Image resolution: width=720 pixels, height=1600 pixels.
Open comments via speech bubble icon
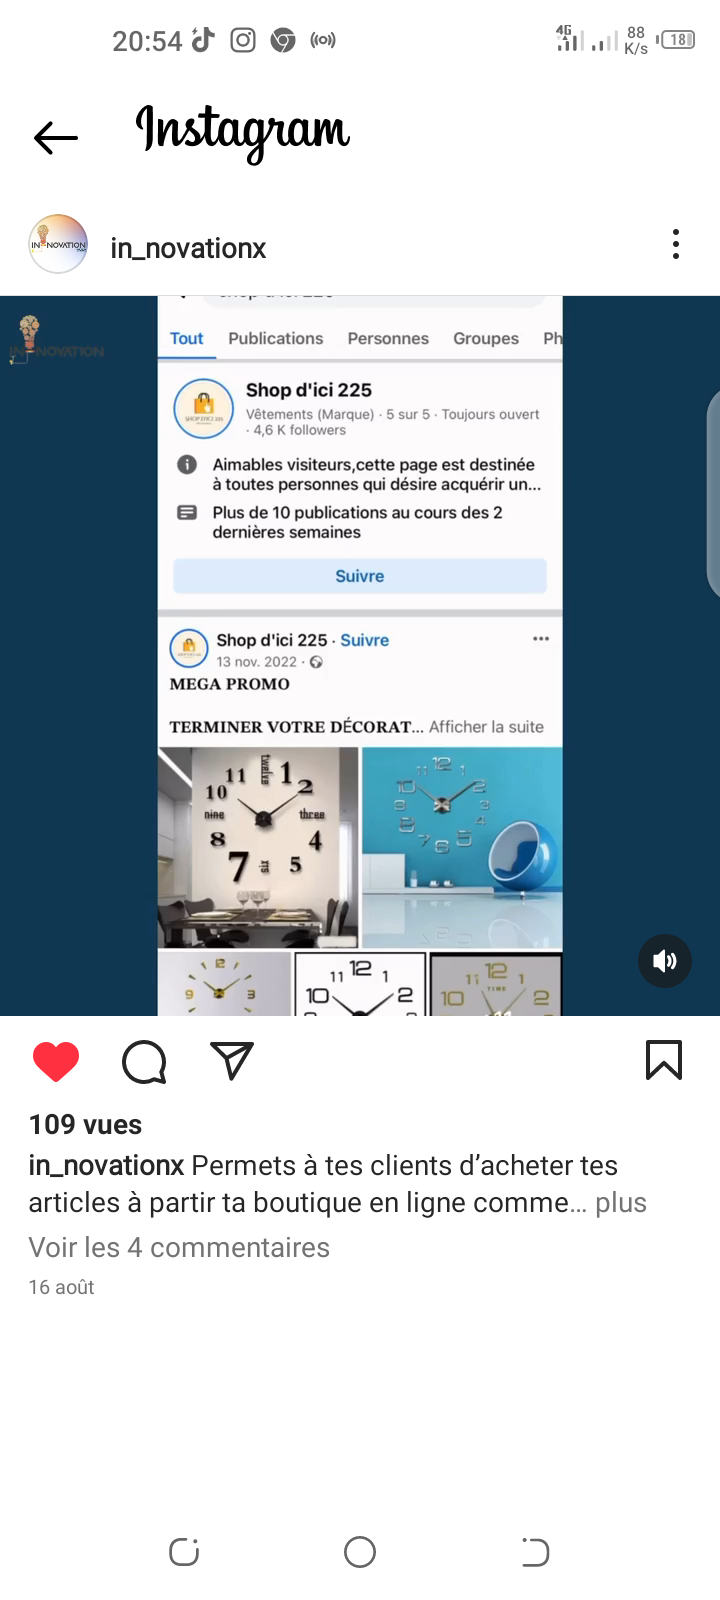(144, 1061)
